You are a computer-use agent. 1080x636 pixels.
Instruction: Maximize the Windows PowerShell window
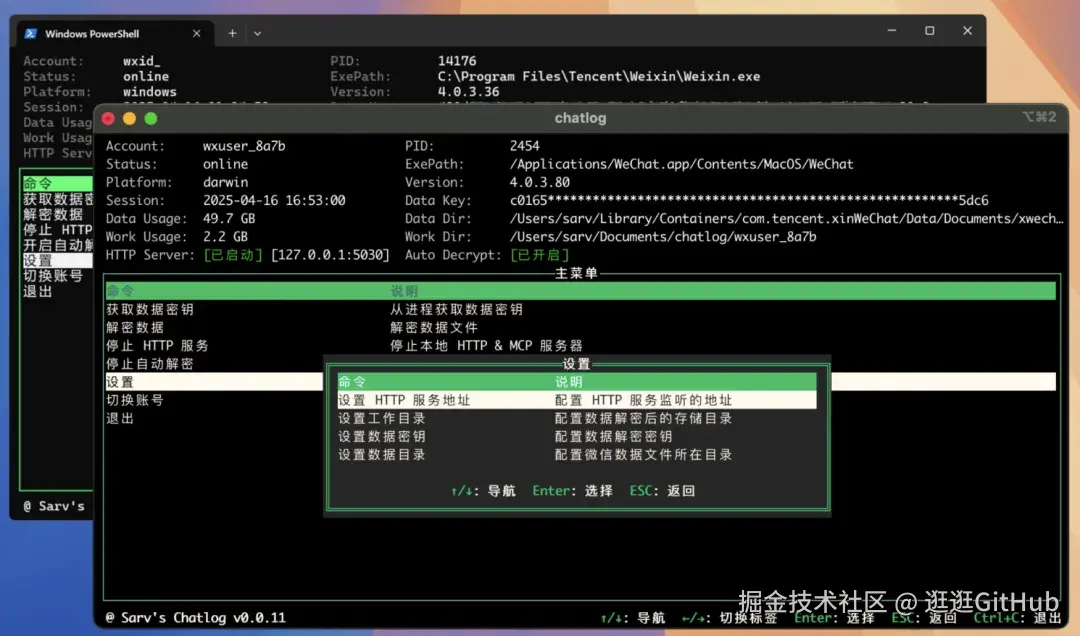[x=929, y=31]
